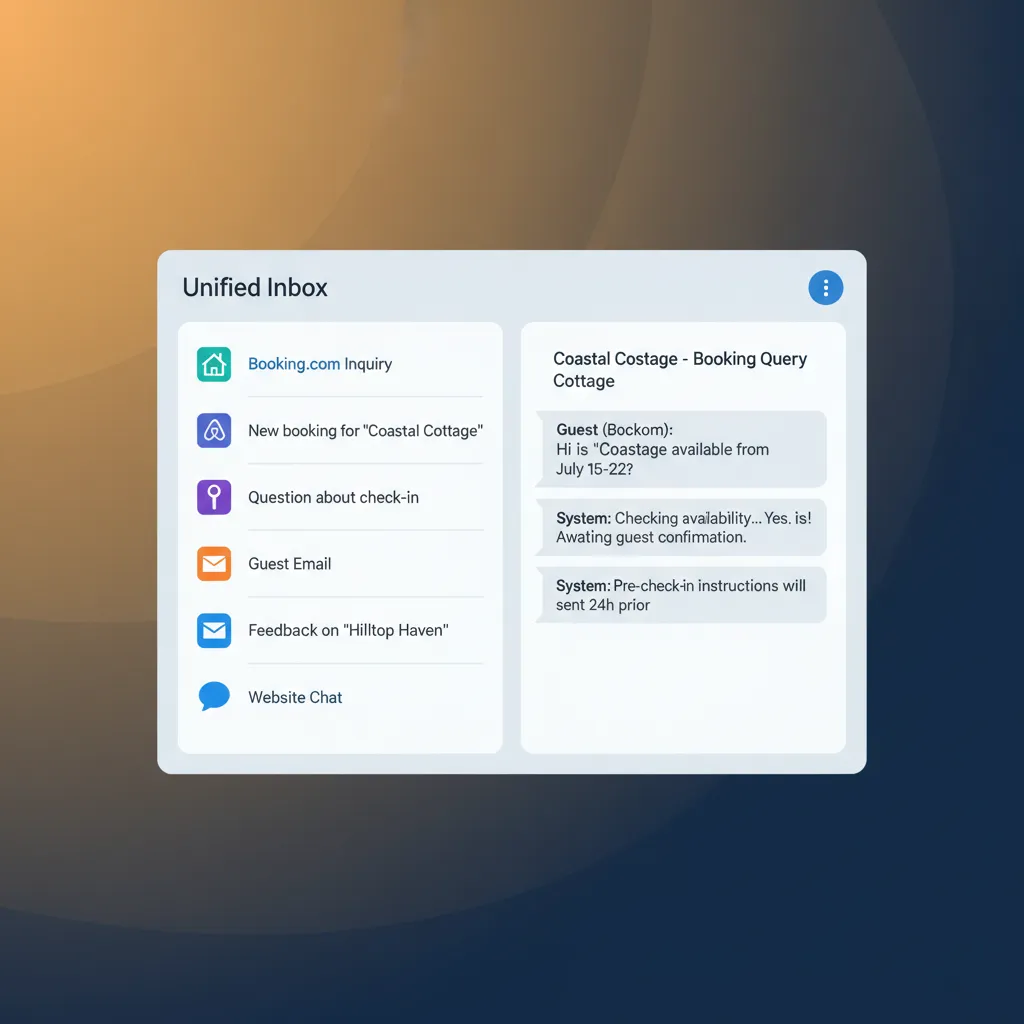Click the blue chat bubble icon

point(214,696)
